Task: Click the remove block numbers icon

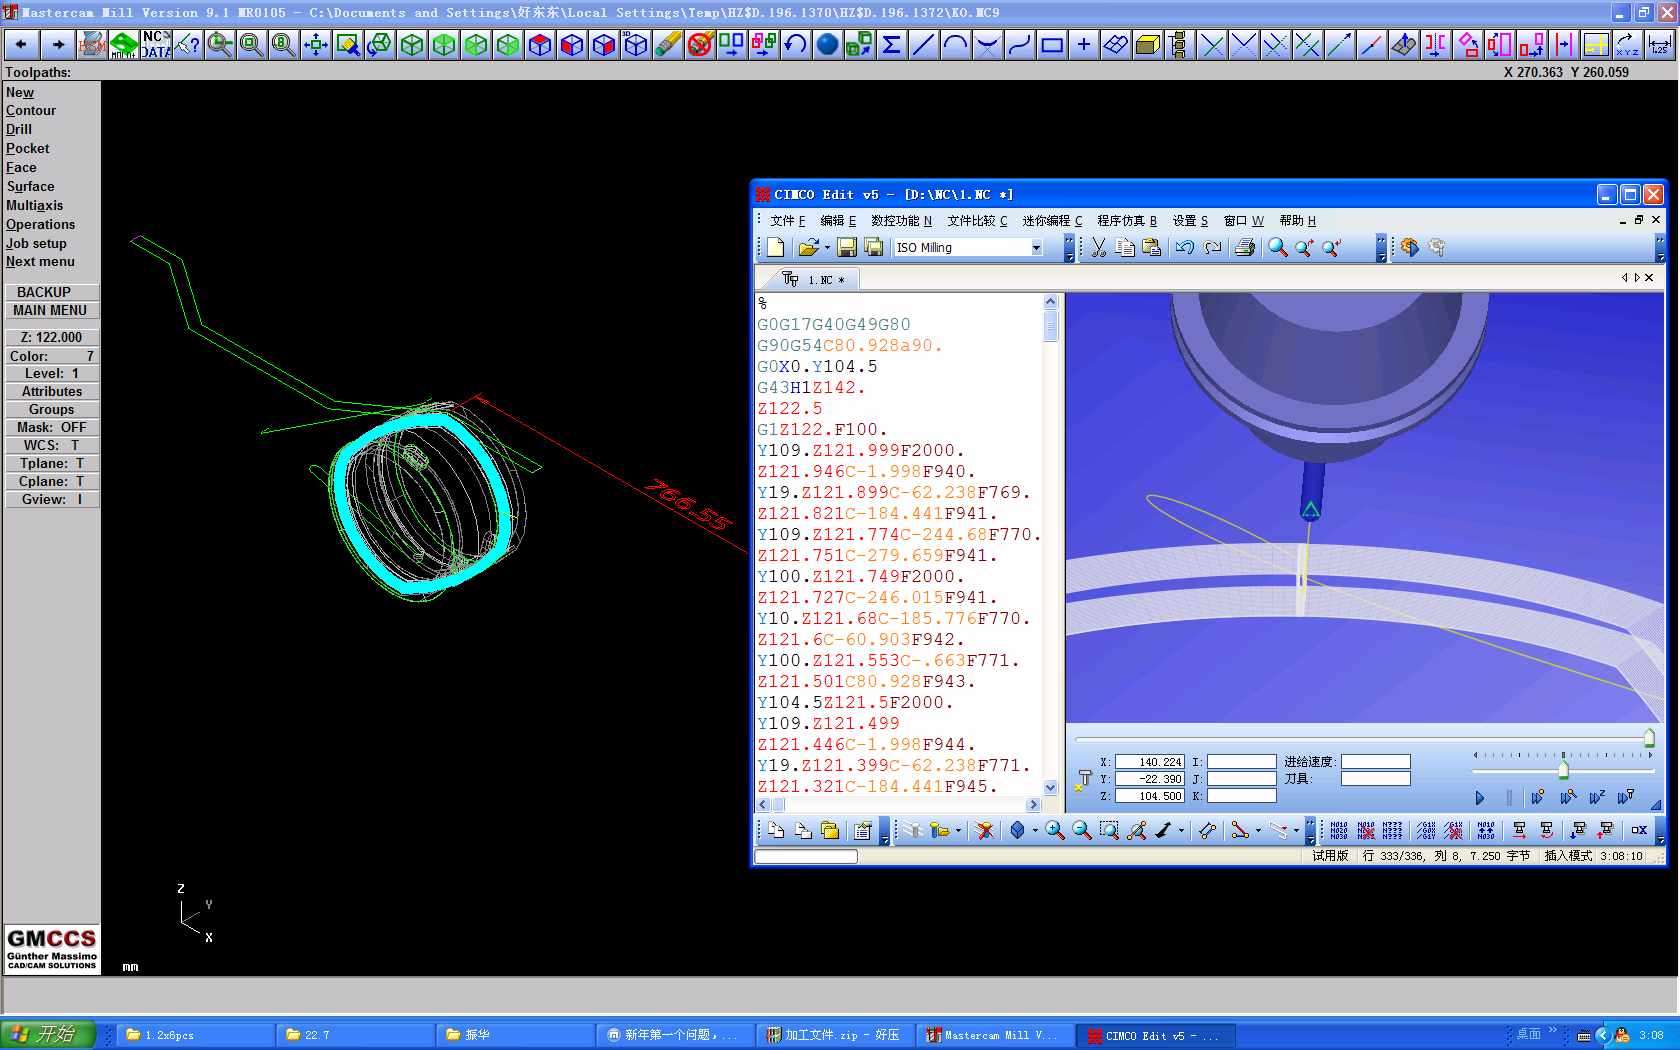Action: pyautogui.click(x=1366, y=830)
